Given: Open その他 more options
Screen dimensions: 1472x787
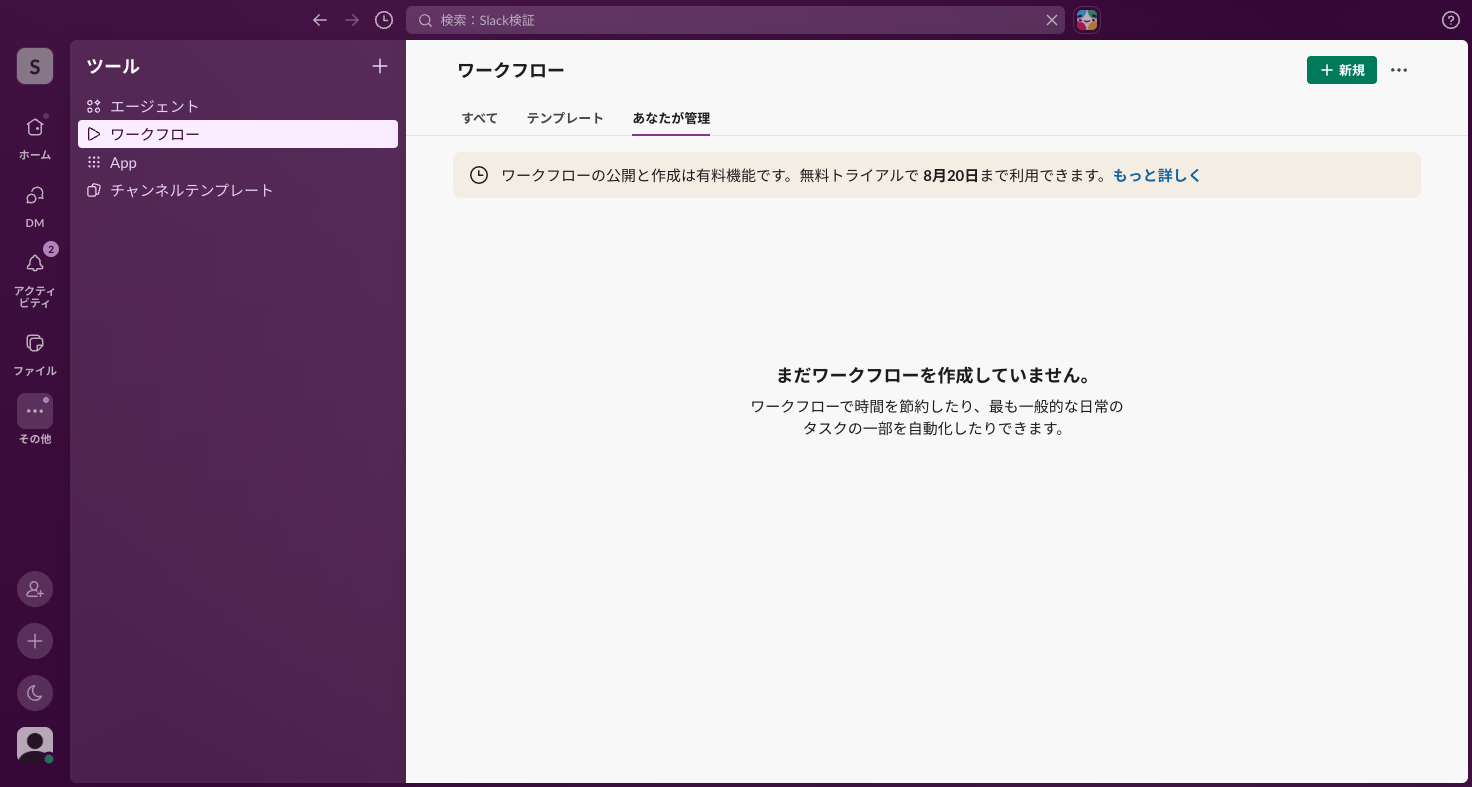Looking at the screenshot, I should [x=35, y=420].
